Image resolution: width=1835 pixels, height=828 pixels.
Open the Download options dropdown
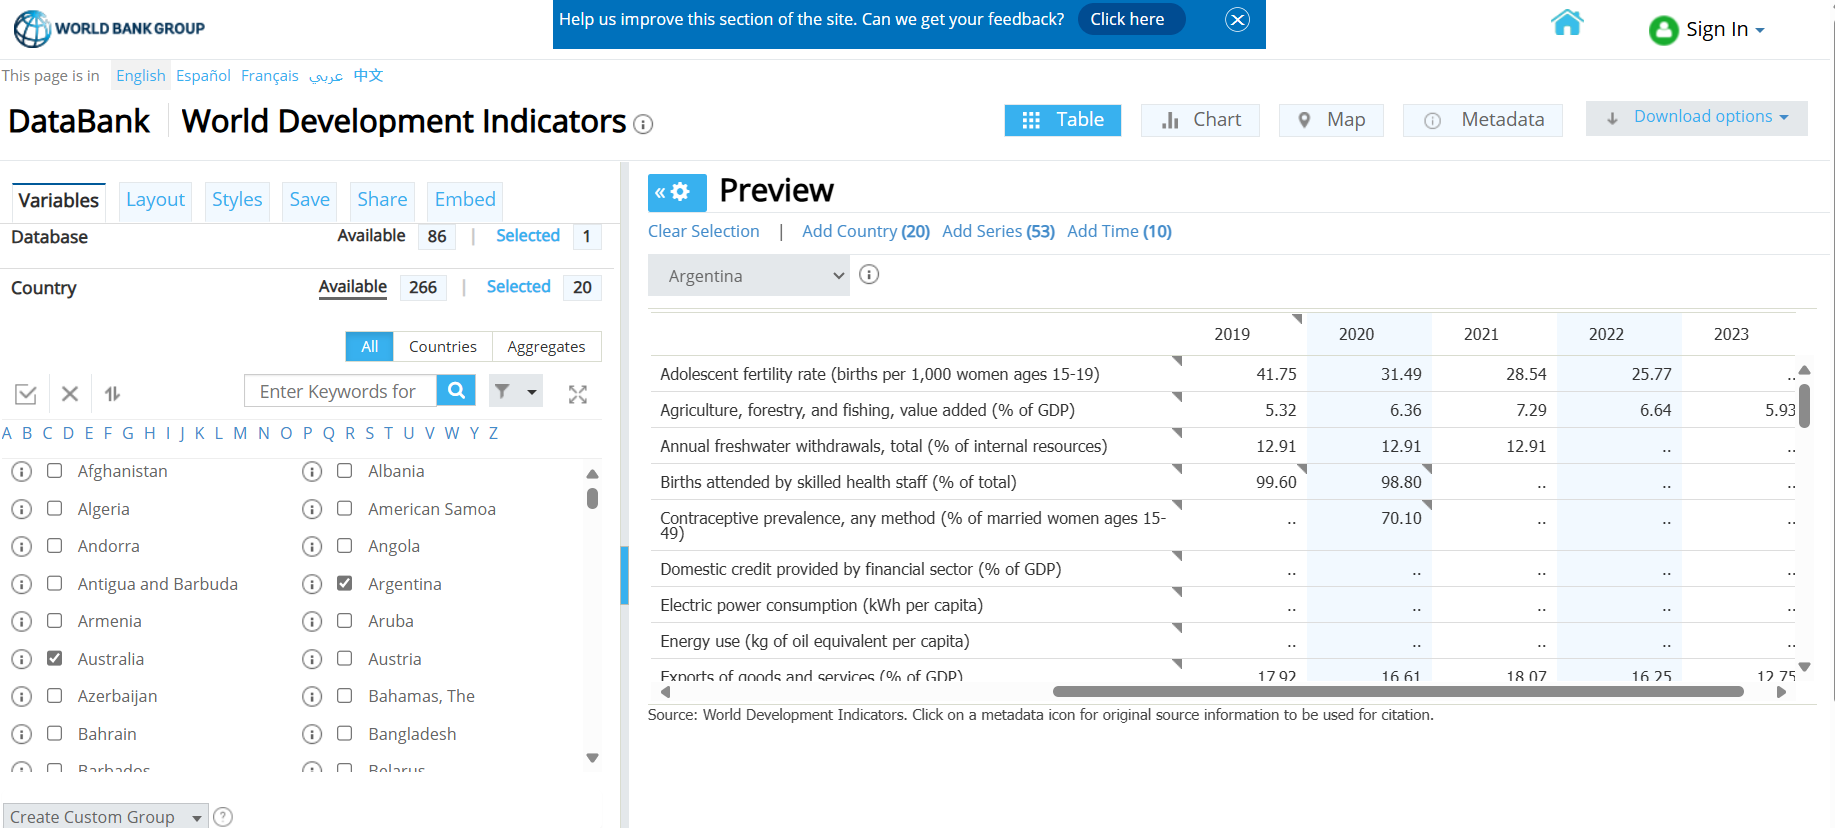(1697, 118)
